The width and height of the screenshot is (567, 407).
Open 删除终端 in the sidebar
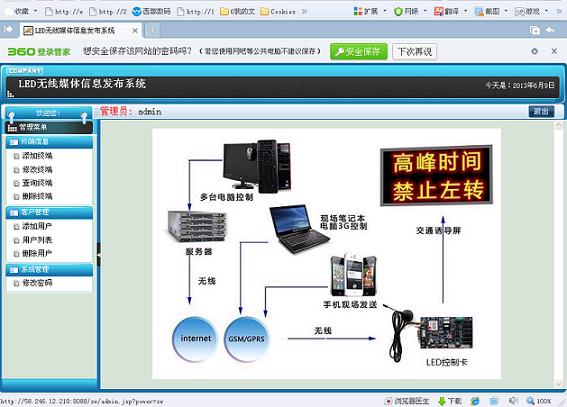37,196
